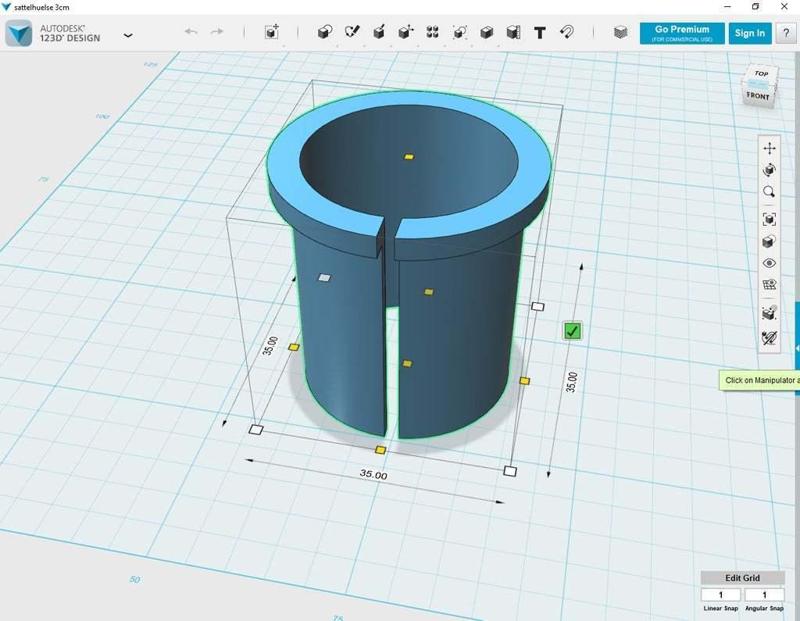
Task: Select the Sketch tool
Action: pyautogui.click(x=352, y=33)
